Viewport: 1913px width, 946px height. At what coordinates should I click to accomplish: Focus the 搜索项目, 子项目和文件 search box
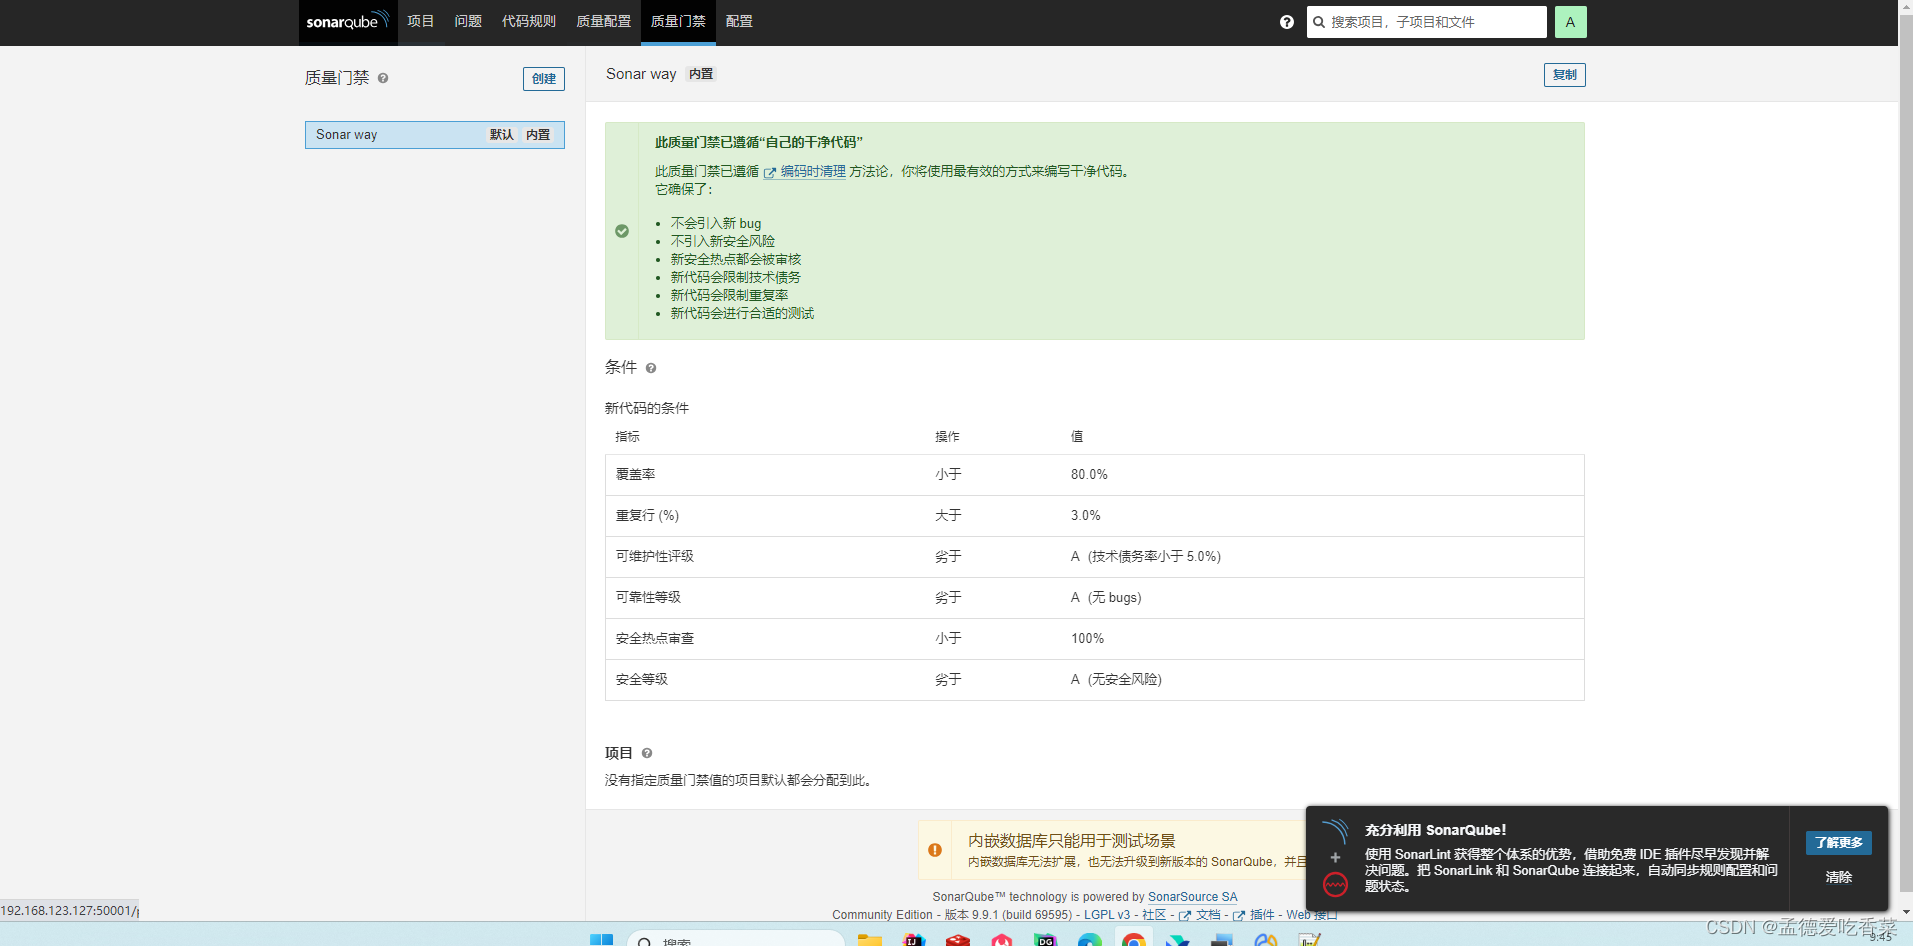point(1427,22)
